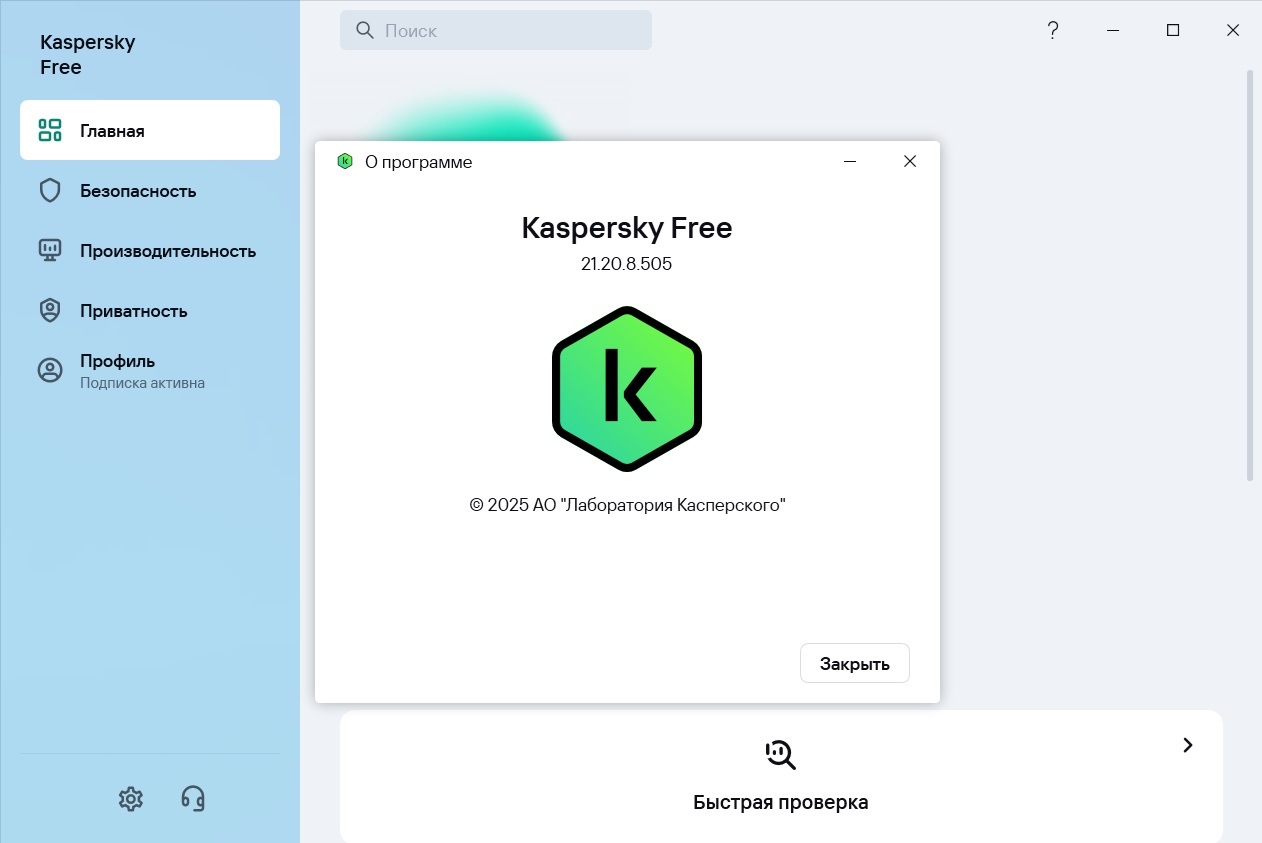Minimize the main Kaspersky window

1113,30
